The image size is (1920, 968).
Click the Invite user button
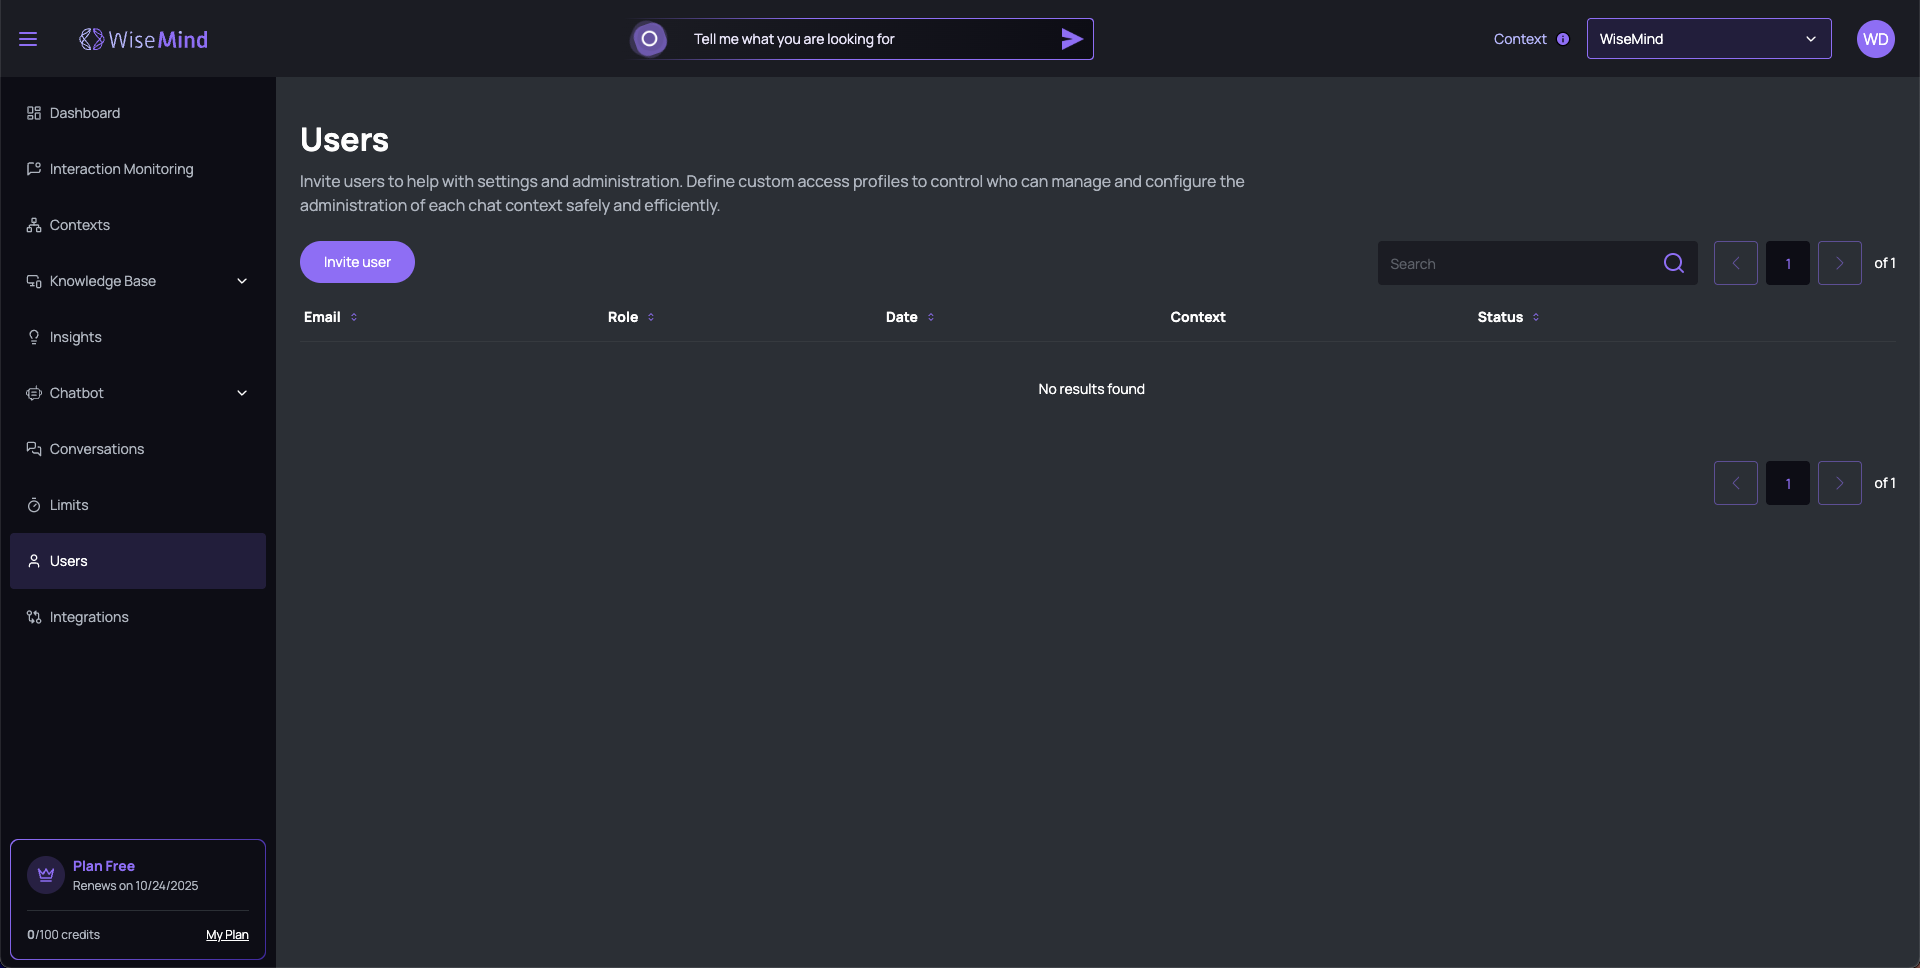click(357, 262)
